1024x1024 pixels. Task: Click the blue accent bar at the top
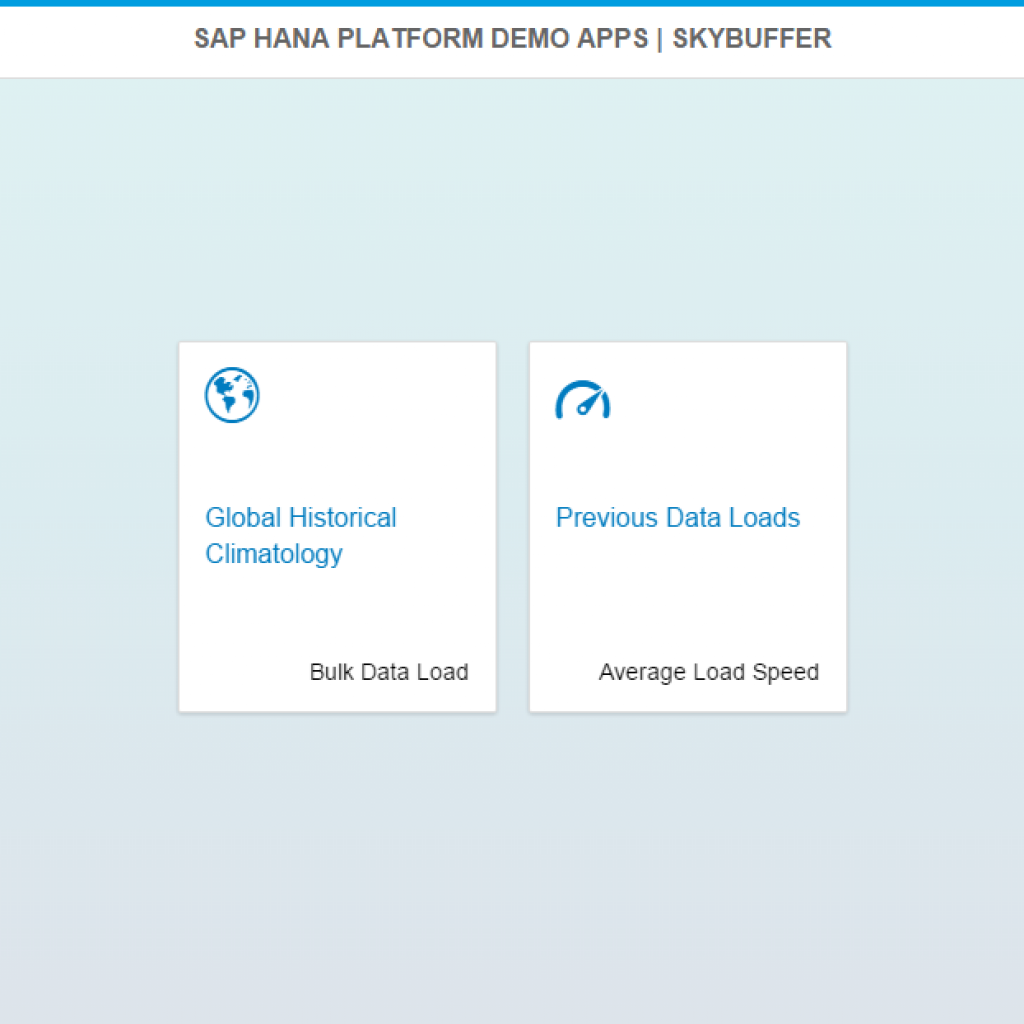(x=512, y=3)
